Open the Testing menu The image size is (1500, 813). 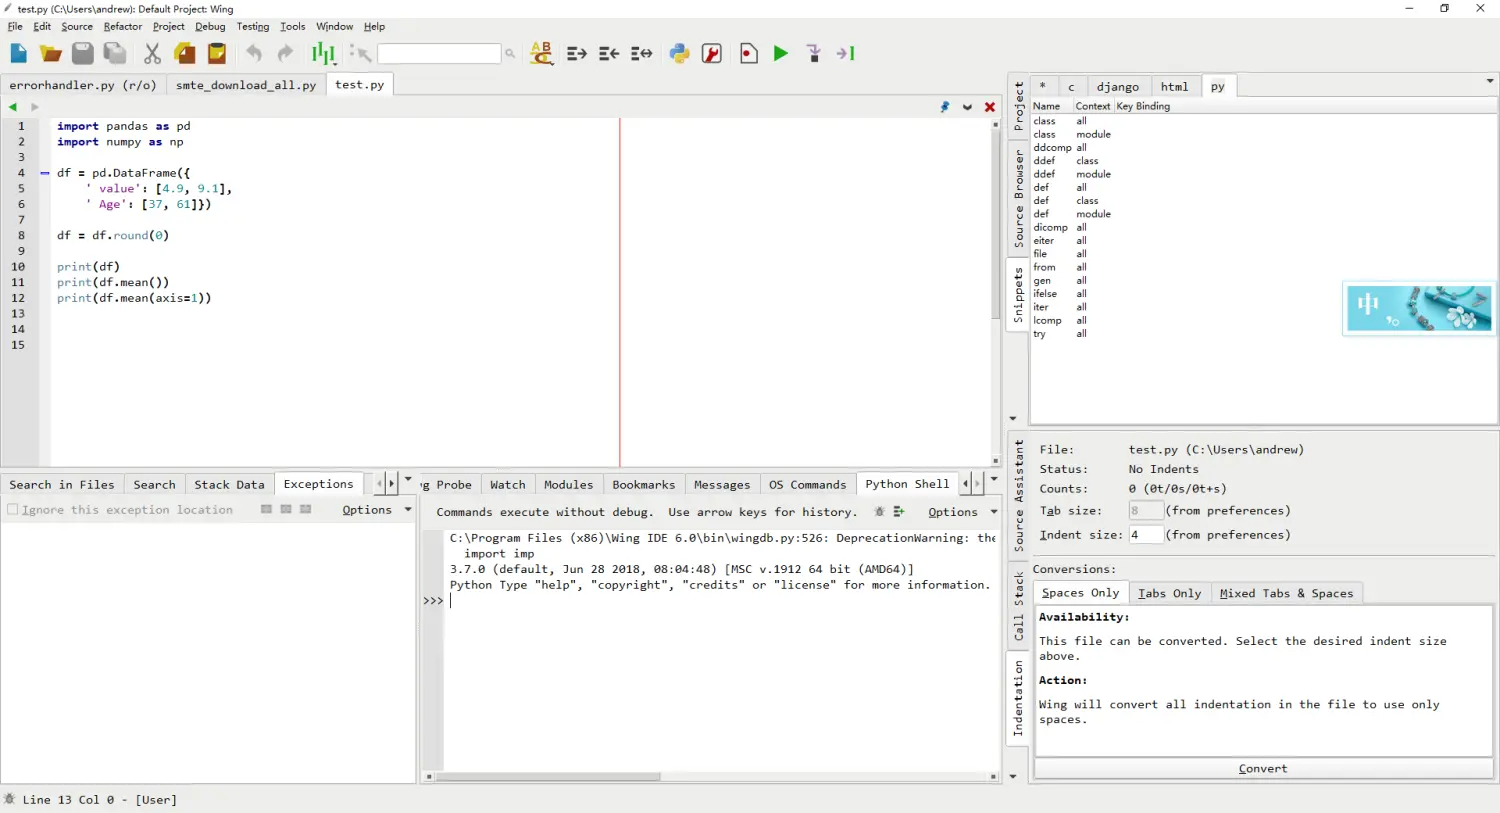(253, 27)
